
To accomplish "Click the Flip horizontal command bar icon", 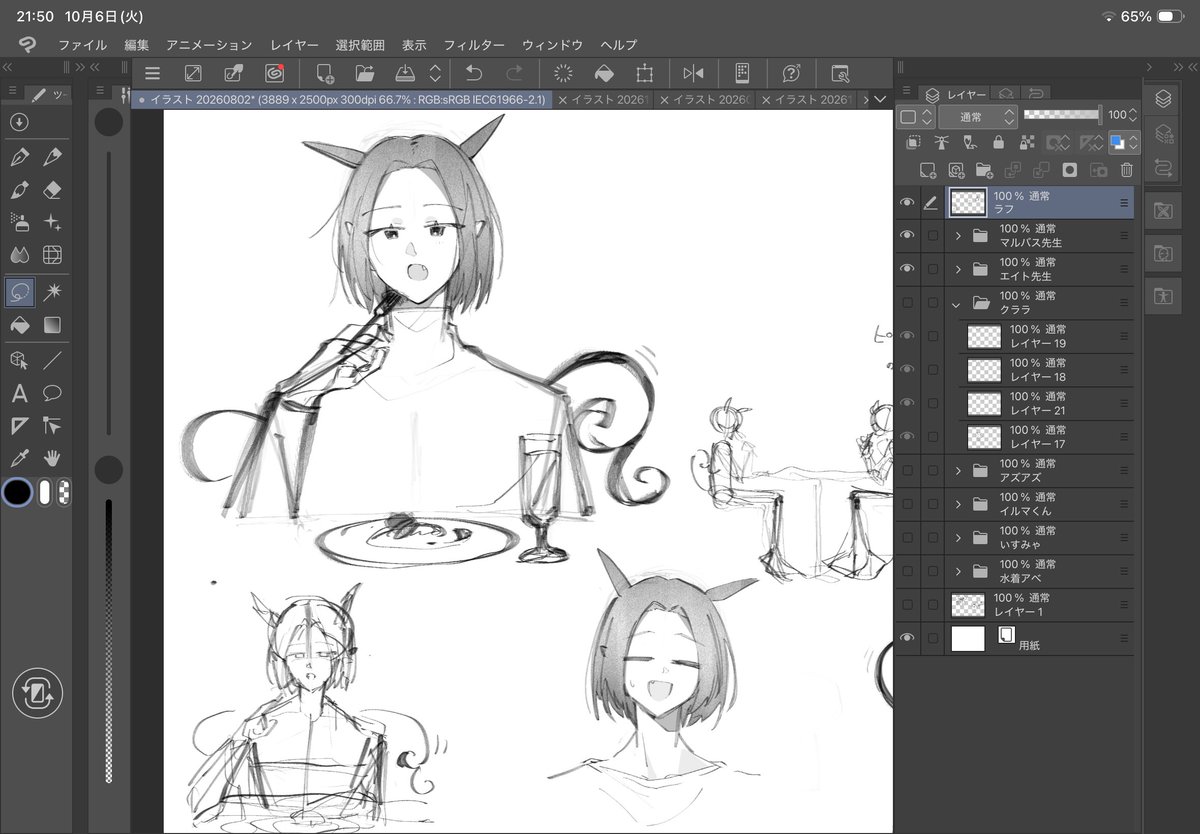I will [x=693, y=73].
